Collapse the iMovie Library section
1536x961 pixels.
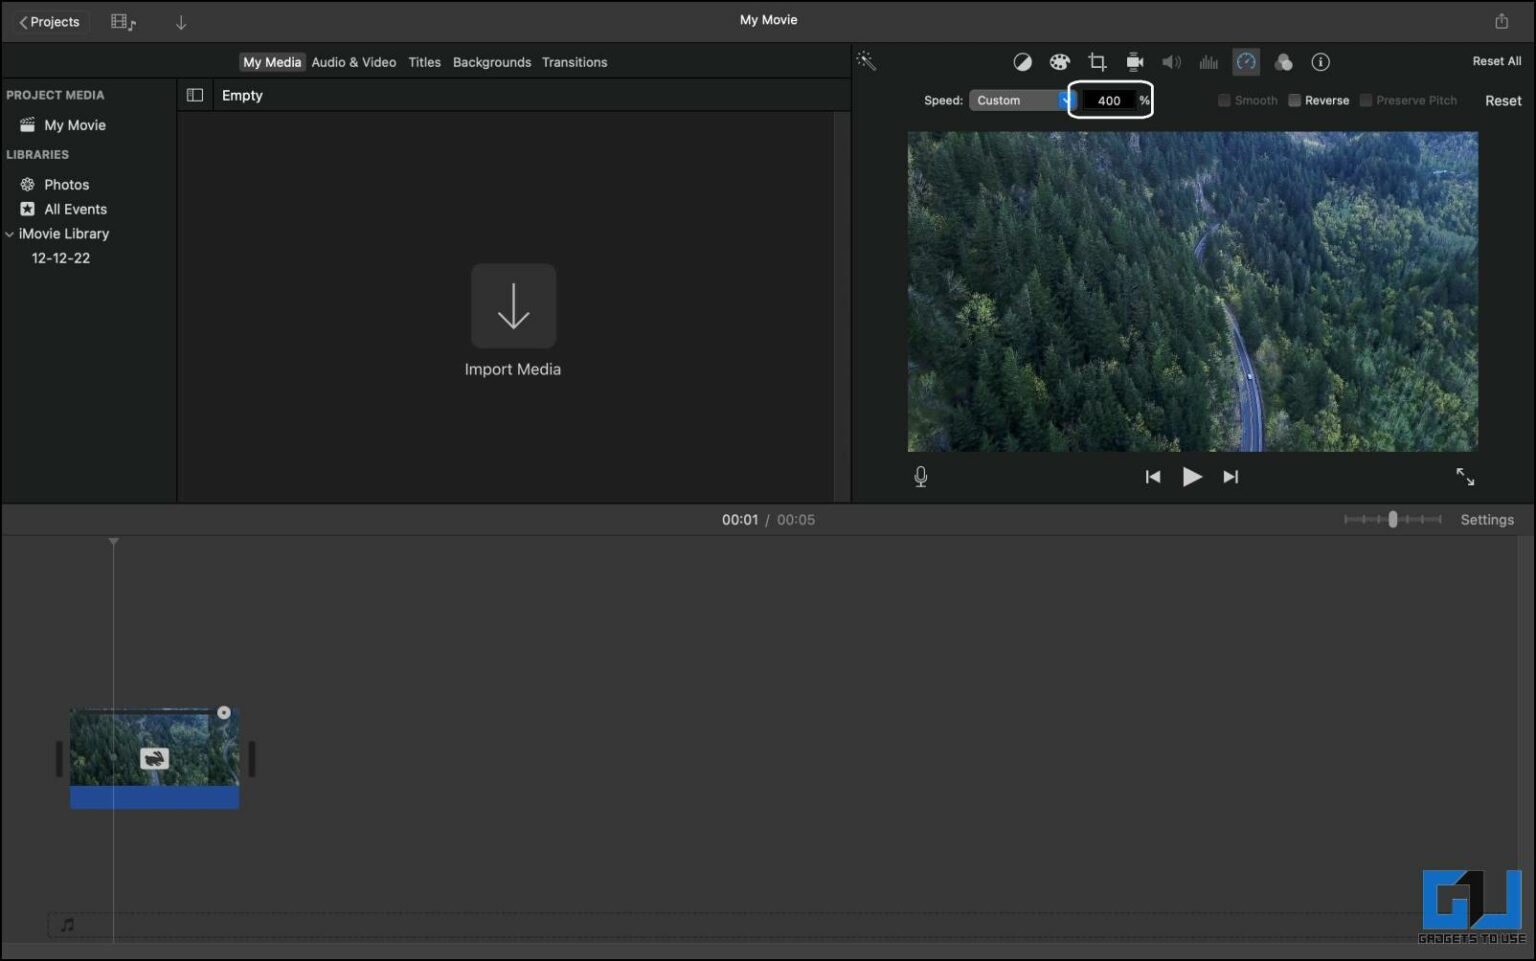point(10,233)
